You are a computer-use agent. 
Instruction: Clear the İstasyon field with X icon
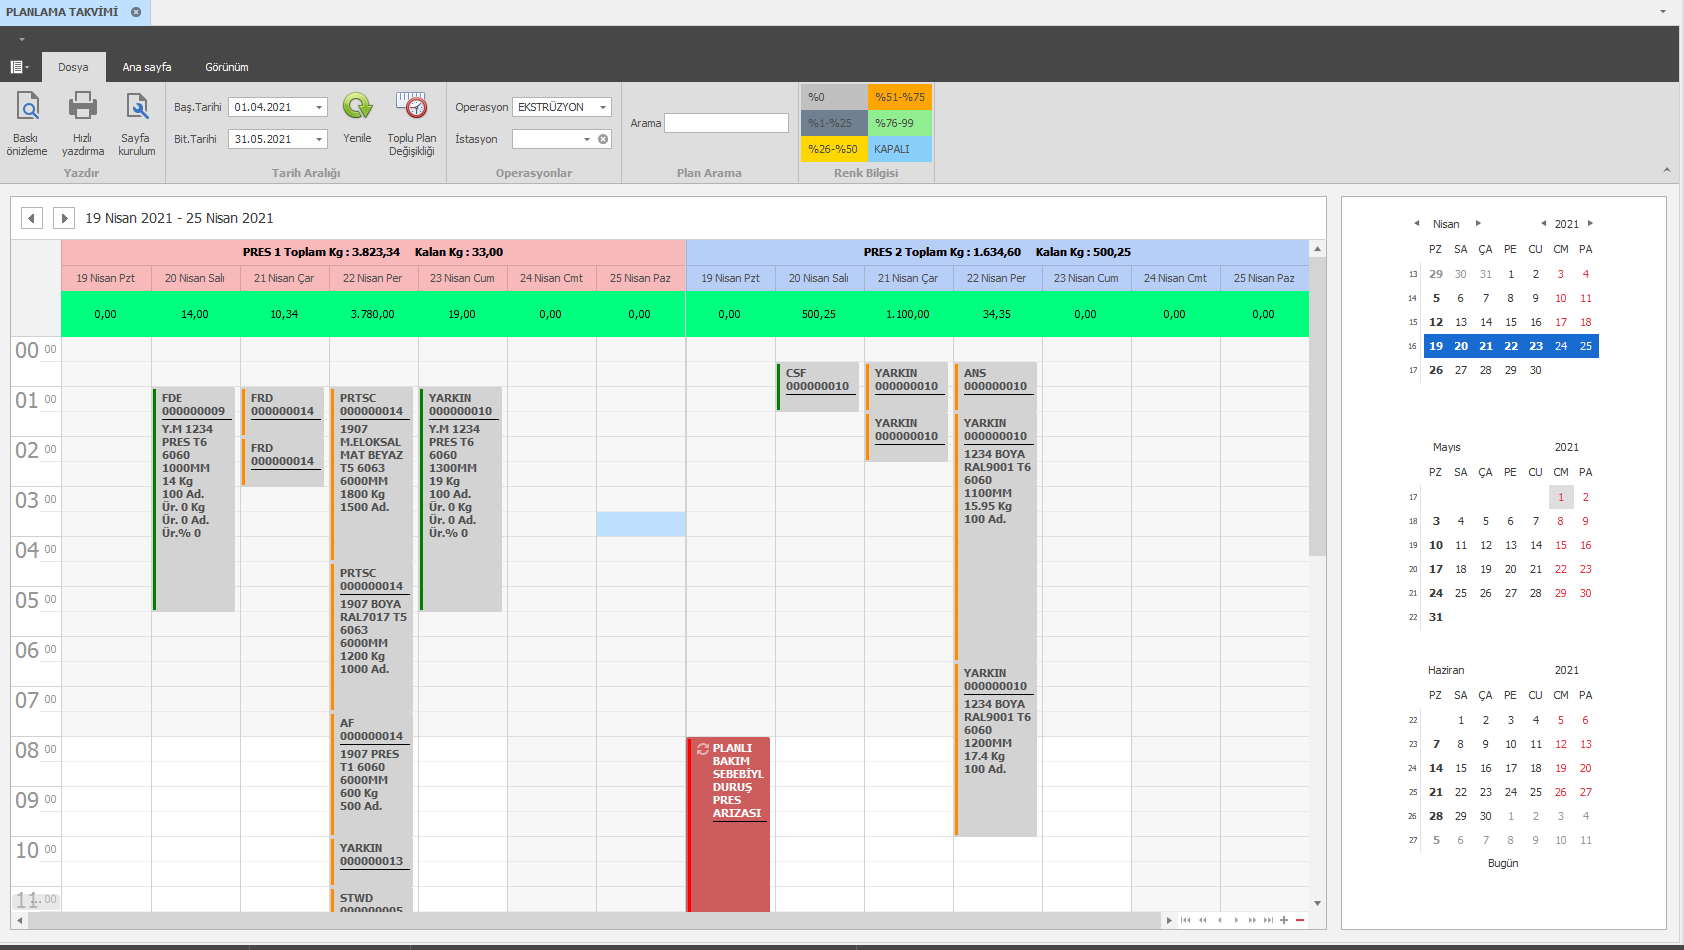pos(603,139)
